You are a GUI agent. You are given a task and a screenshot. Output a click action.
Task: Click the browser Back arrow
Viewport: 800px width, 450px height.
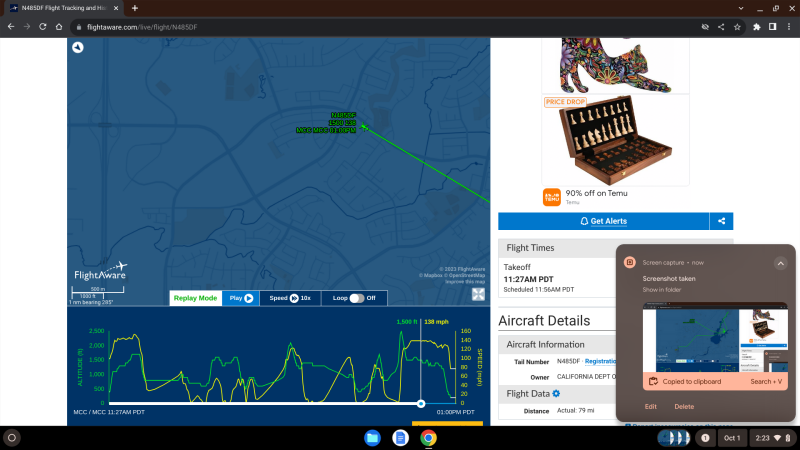click(11, 27)
